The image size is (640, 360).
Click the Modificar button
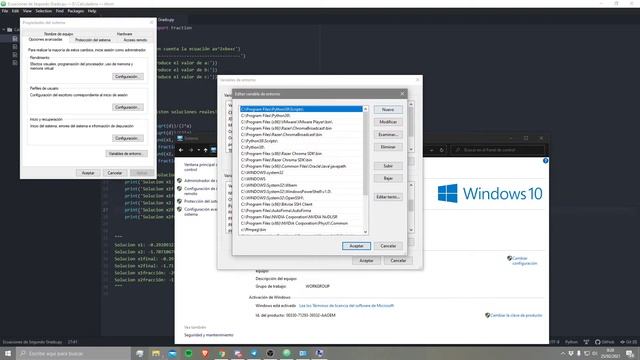coord(388,122)
